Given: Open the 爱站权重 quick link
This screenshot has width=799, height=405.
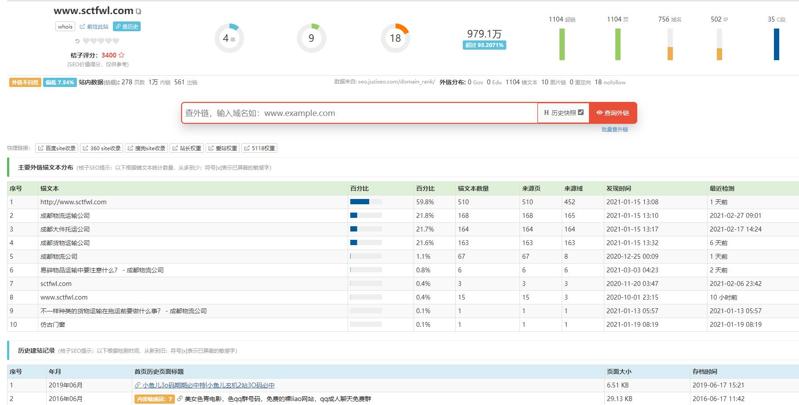Looking at the screenshot, I should 225,148.
